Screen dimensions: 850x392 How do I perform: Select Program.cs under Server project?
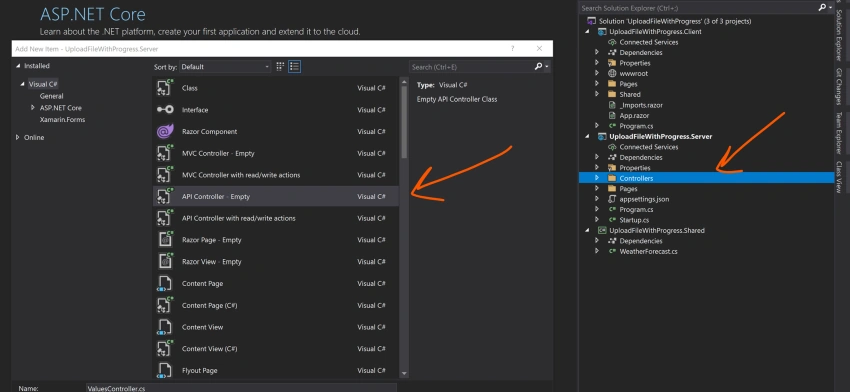point(636,209)
